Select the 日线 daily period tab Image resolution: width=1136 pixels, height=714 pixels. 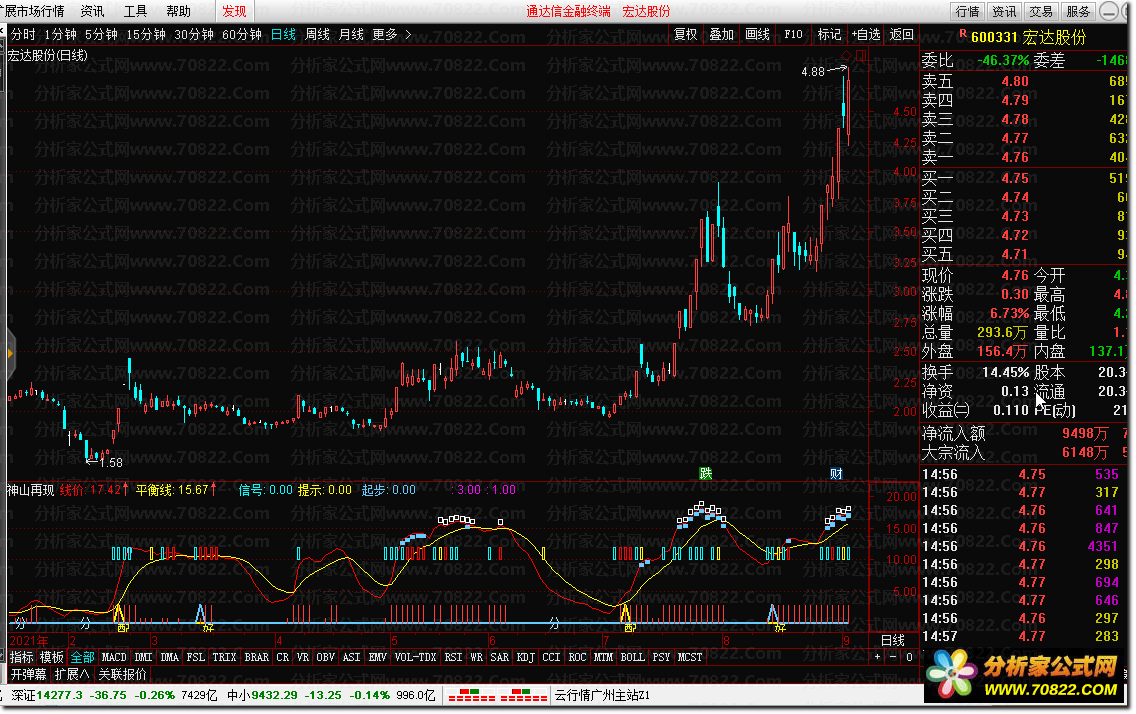(283, 34)
